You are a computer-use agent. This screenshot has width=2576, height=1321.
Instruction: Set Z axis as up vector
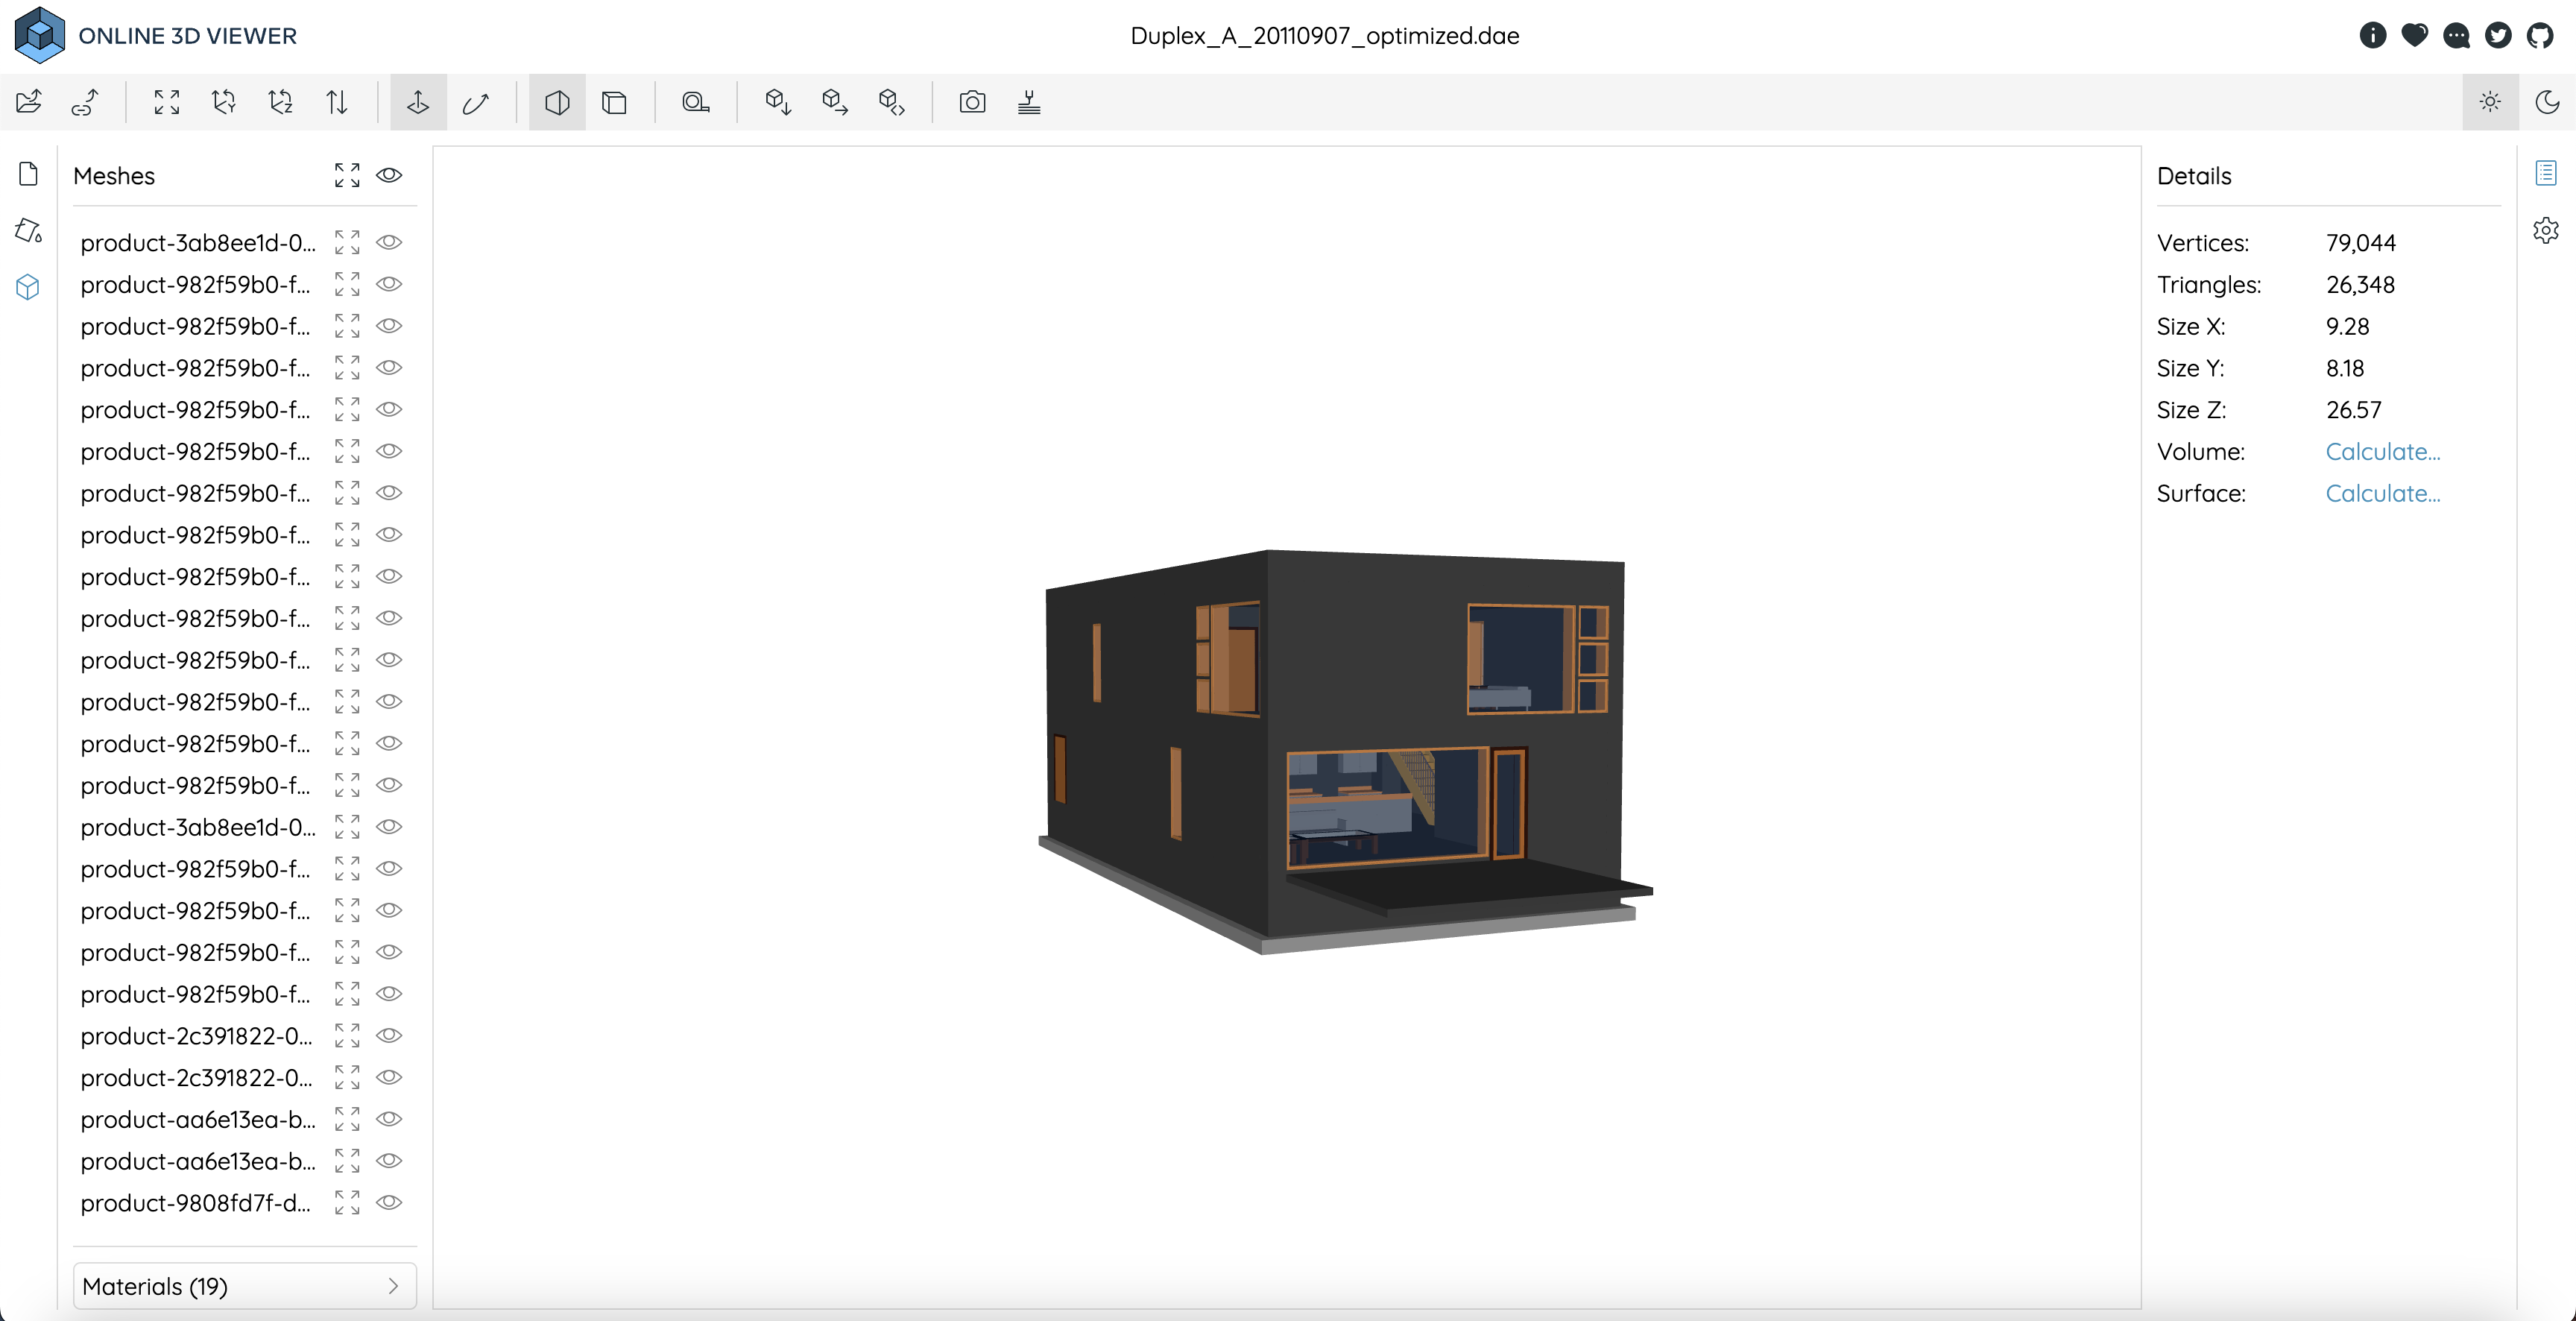coord(281,102)
